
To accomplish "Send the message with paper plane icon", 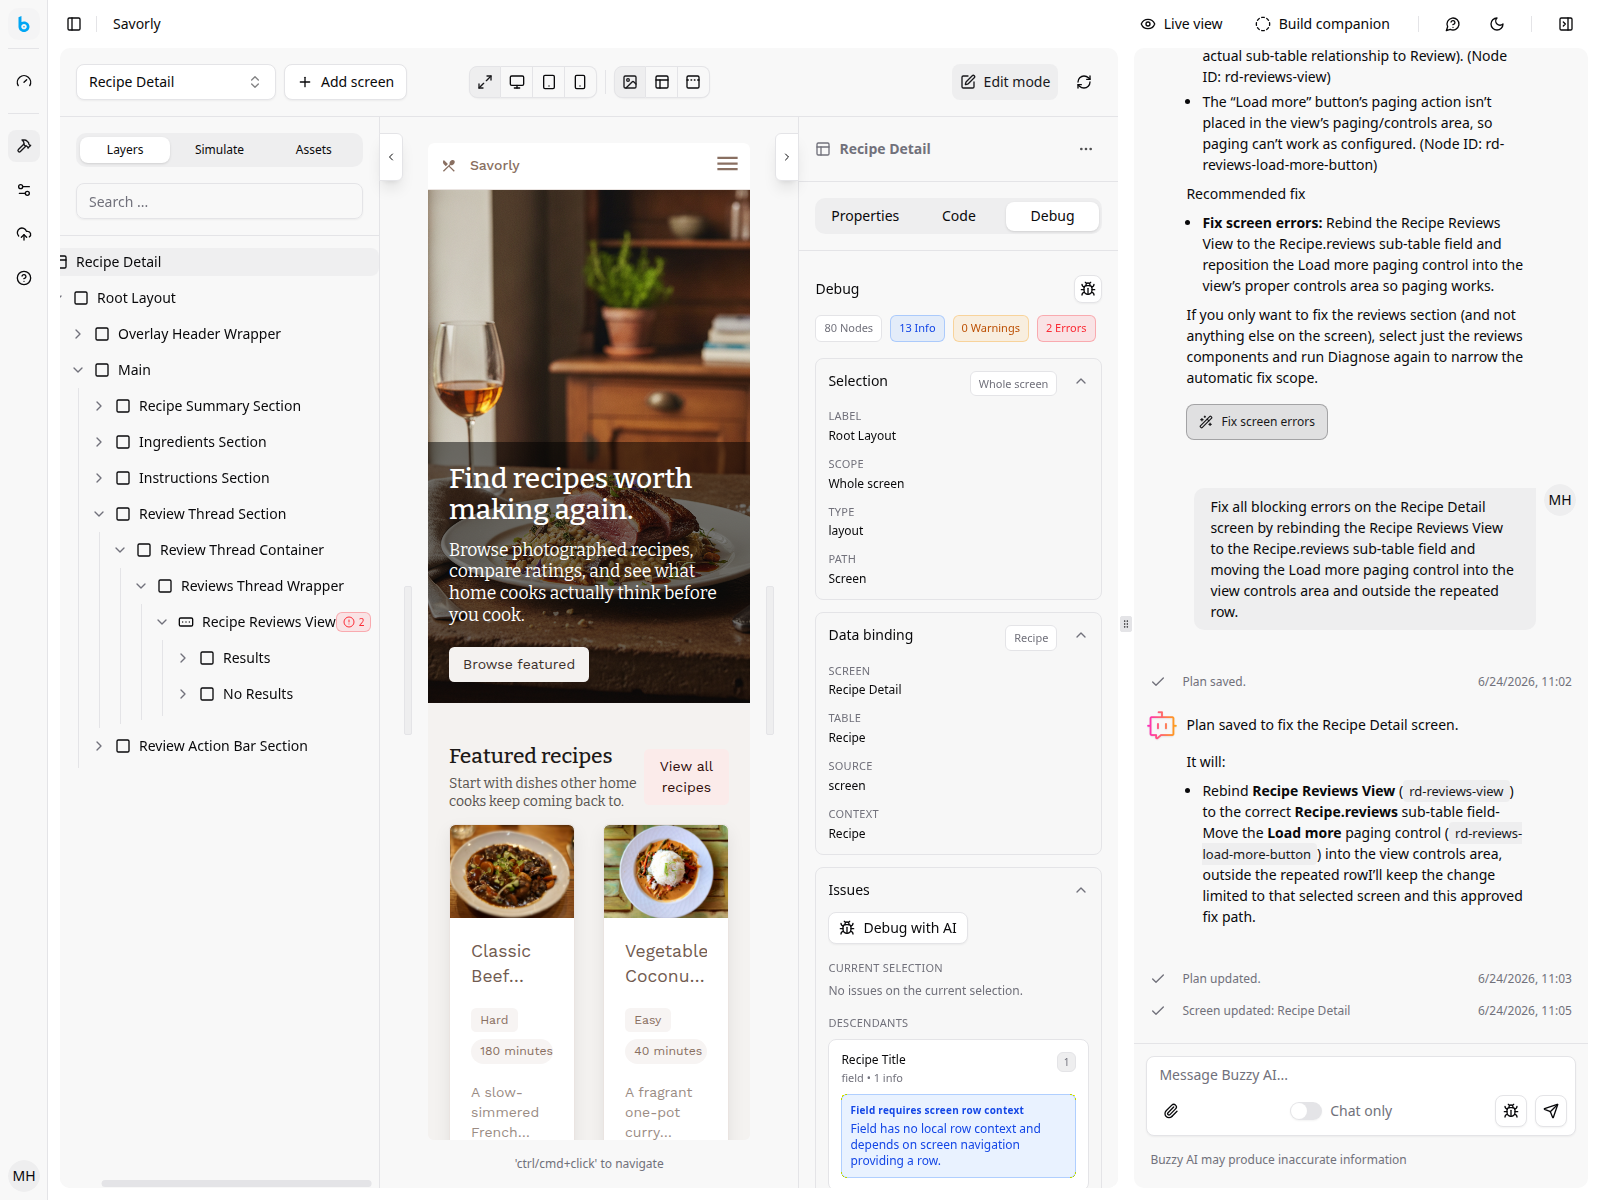I will pos(1551,1111).
